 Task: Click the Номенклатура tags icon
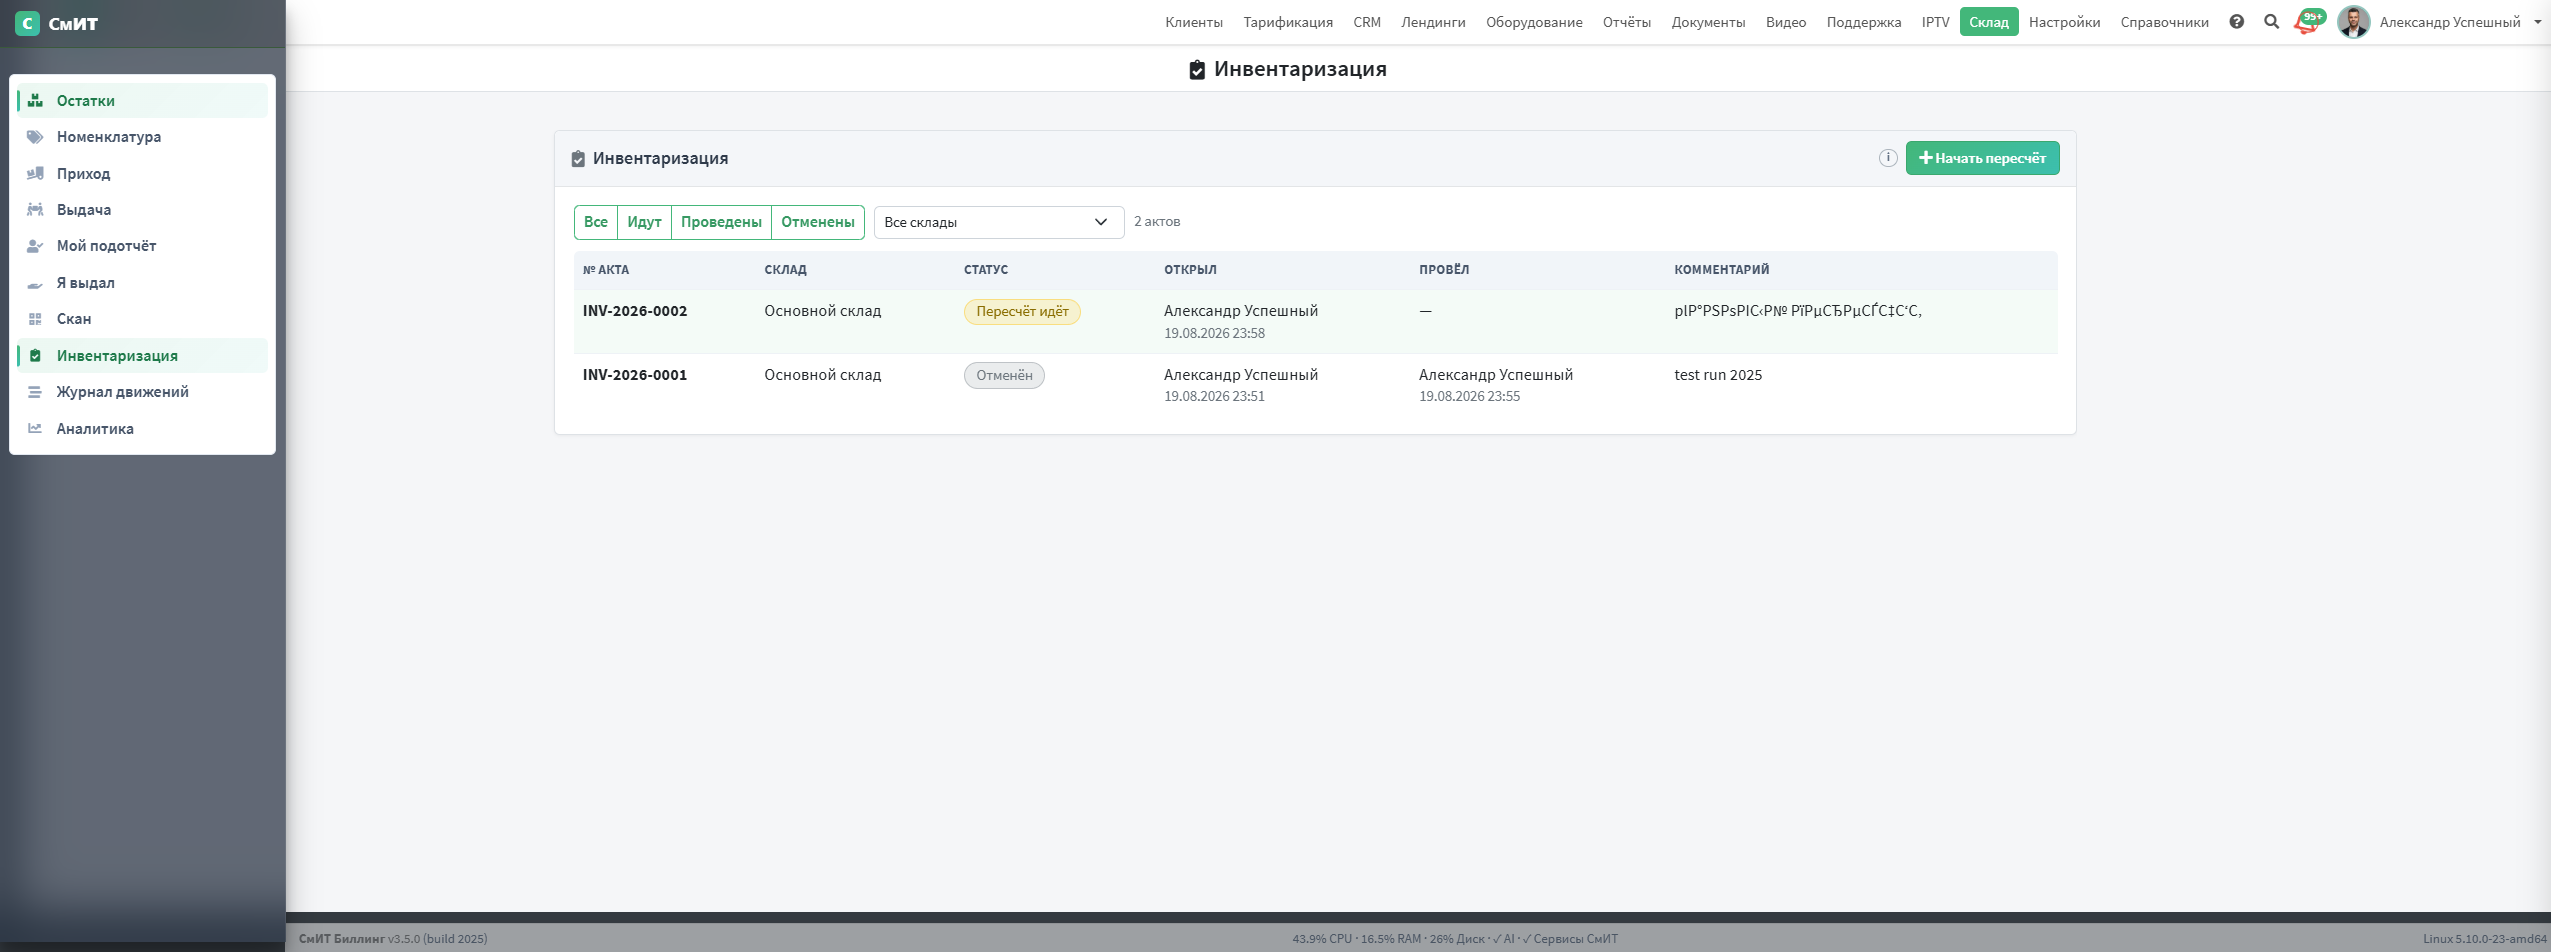(x=35, y=137)
